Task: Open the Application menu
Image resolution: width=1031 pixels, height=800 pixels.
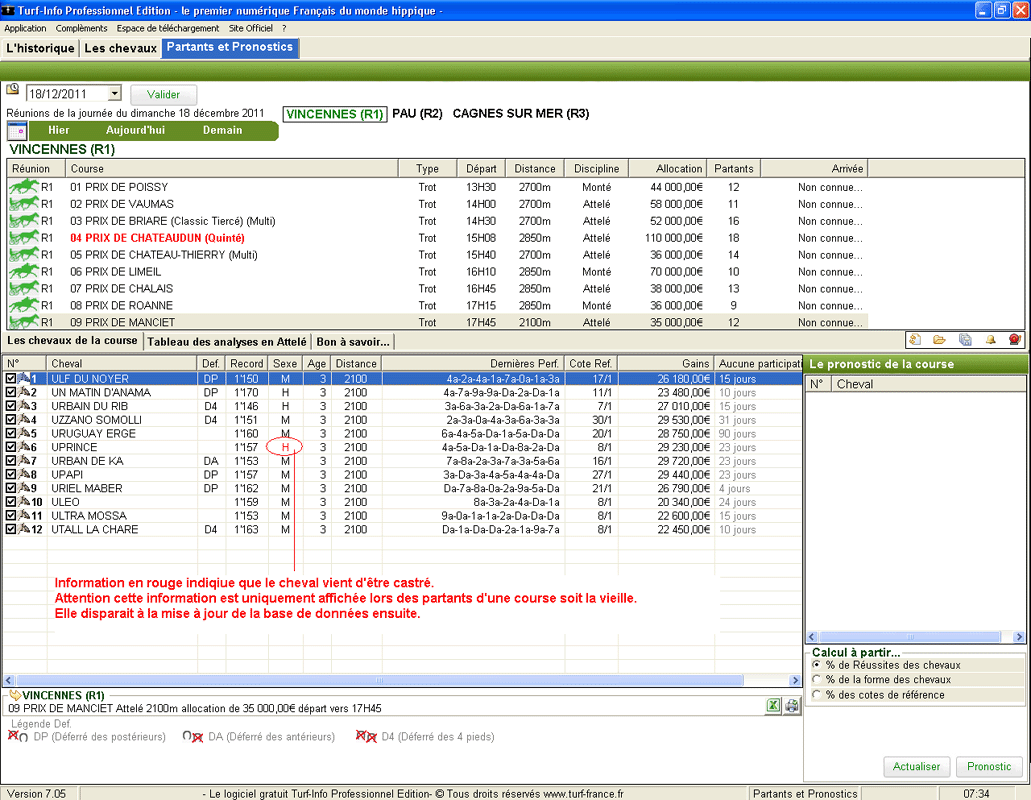Action: click(25, 28)
